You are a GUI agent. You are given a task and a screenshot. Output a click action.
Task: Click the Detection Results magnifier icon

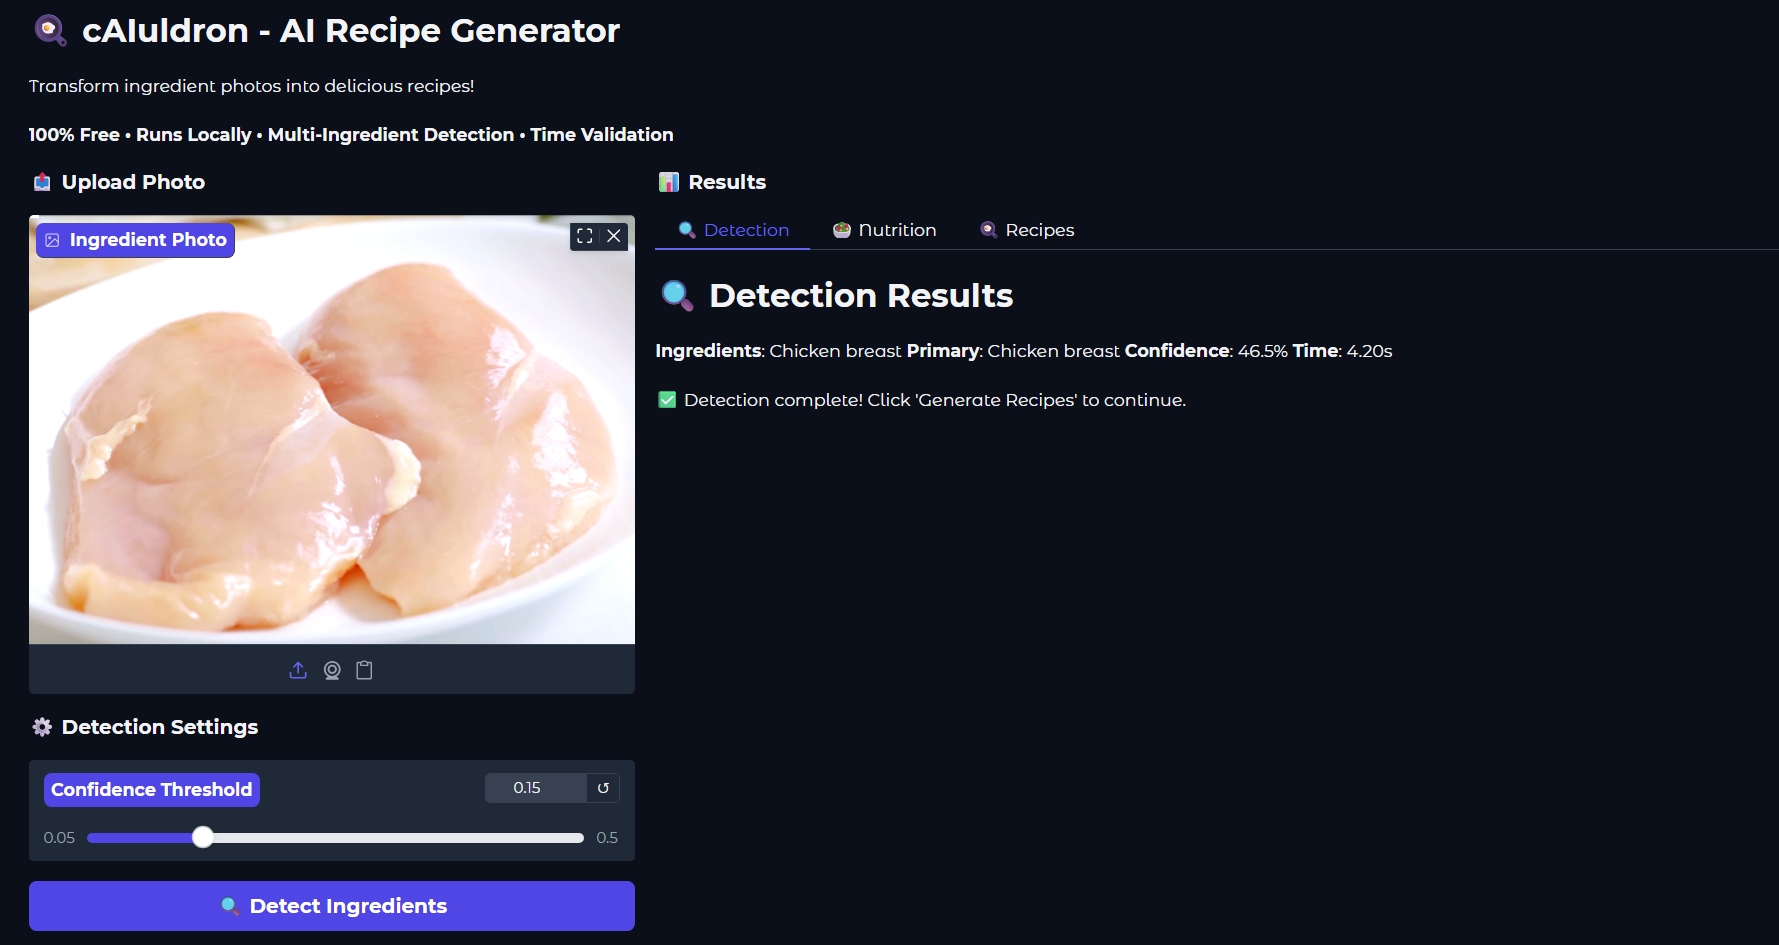tap(677, 295)
